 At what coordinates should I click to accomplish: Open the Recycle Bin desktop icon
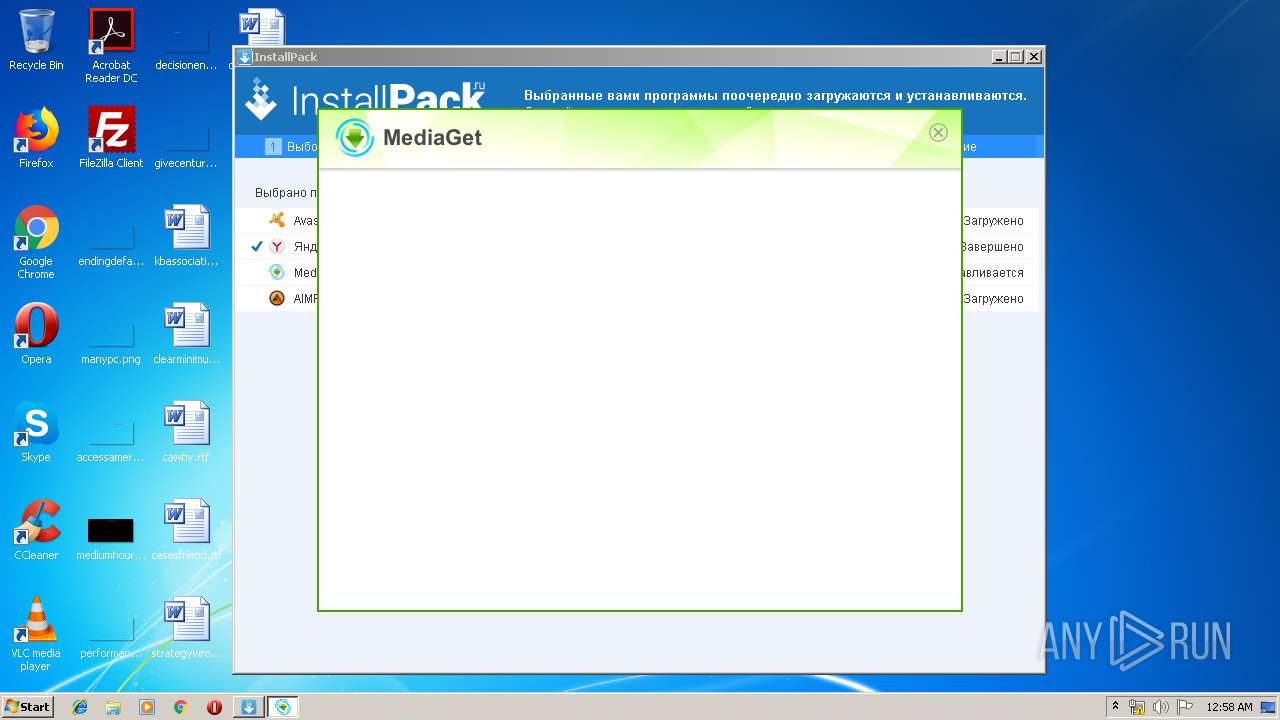[x=36, y=40]
